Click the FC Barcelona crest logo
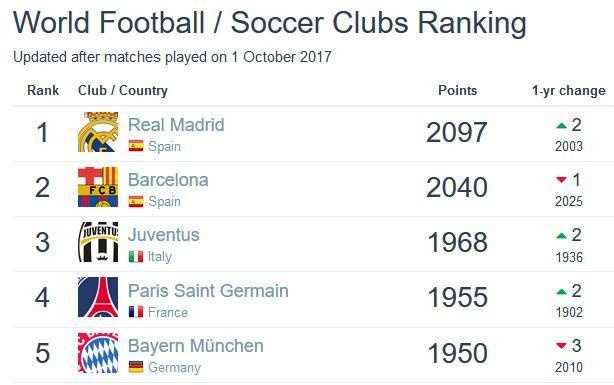The height and width of the screenshot is (385, 614). tap(98, 187)
